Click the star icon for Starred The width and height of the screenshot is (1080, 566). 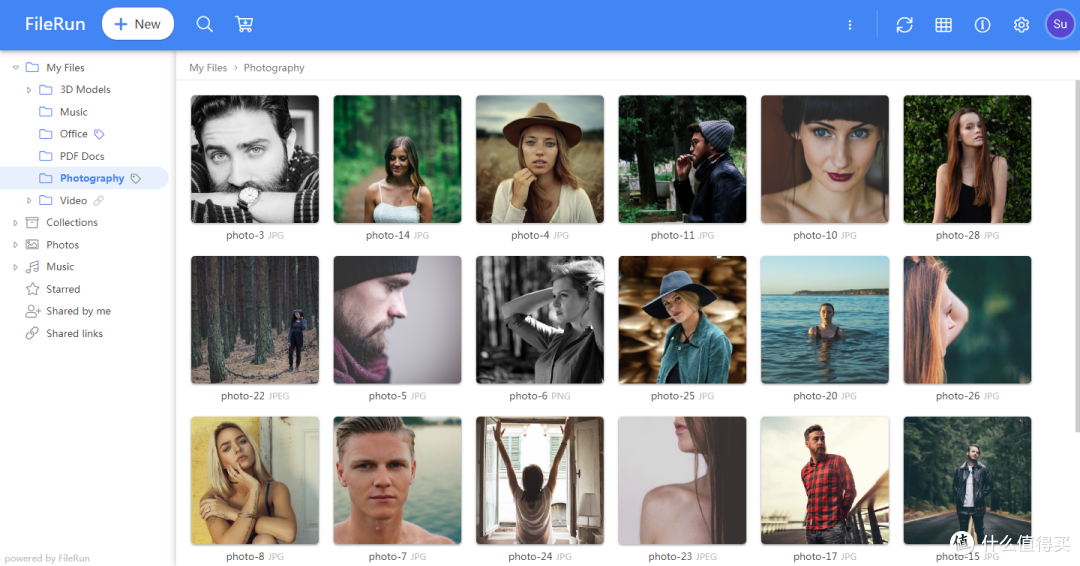(32, 289)
